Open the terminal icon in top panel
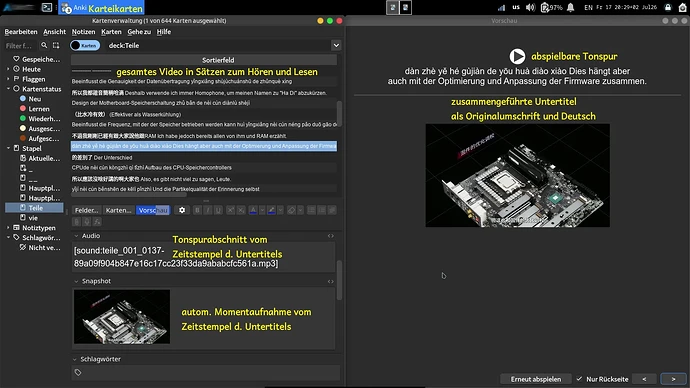 [47, 7]
